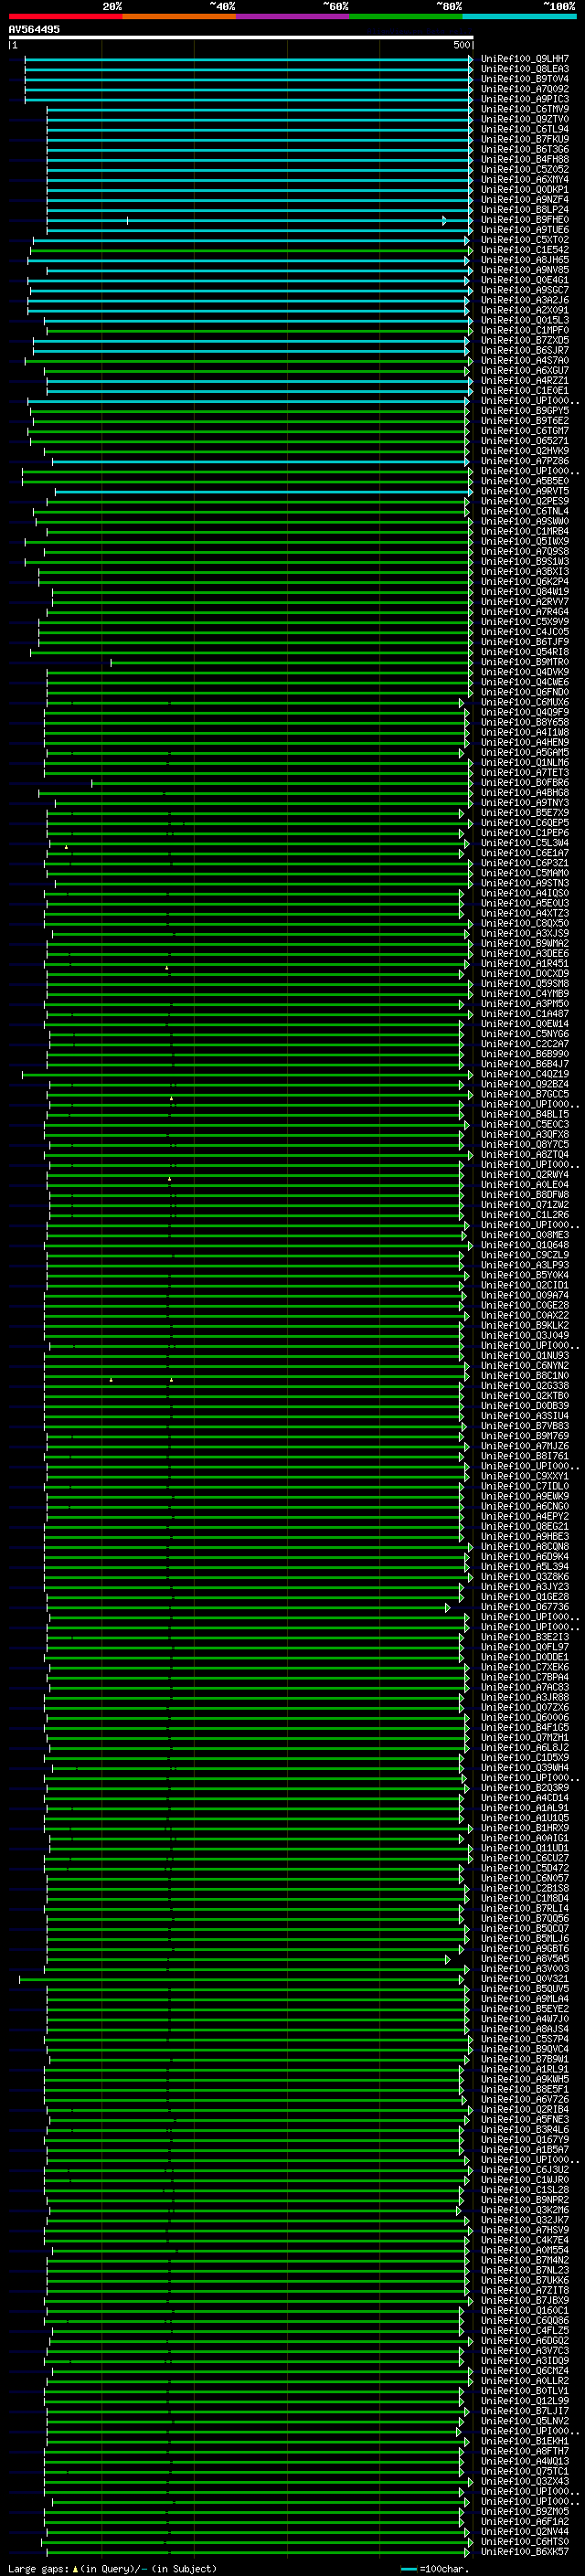Select label UniRef100_B9MTR0
Viewport: 585px width, 2576px height.
(x=525, y=662)
